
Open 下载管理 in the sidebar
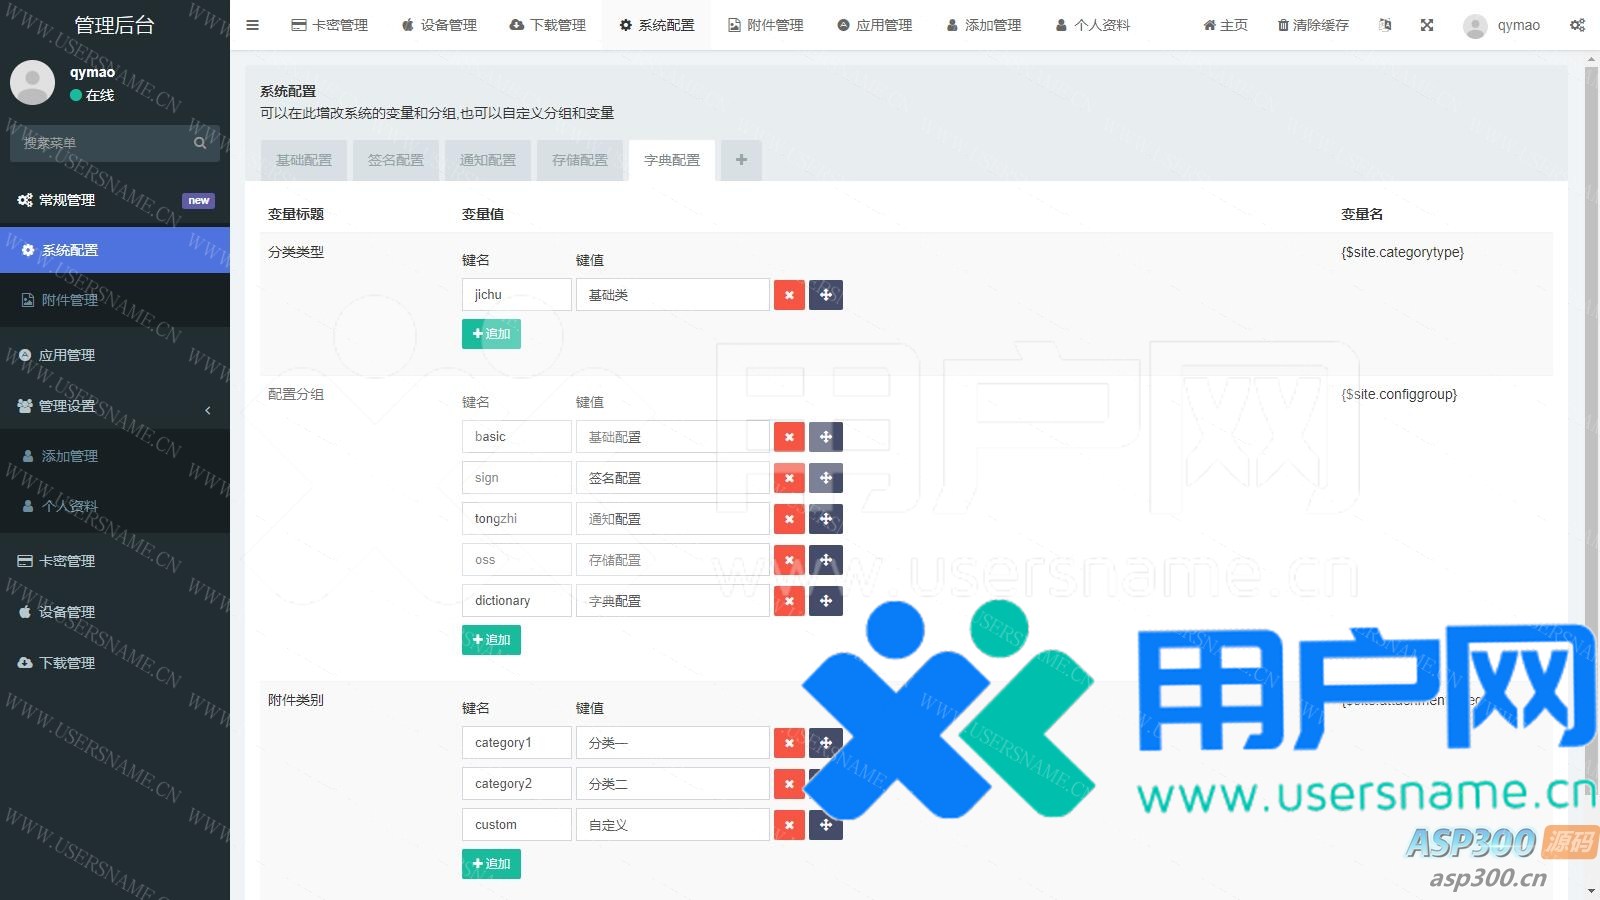coord(115,663)
